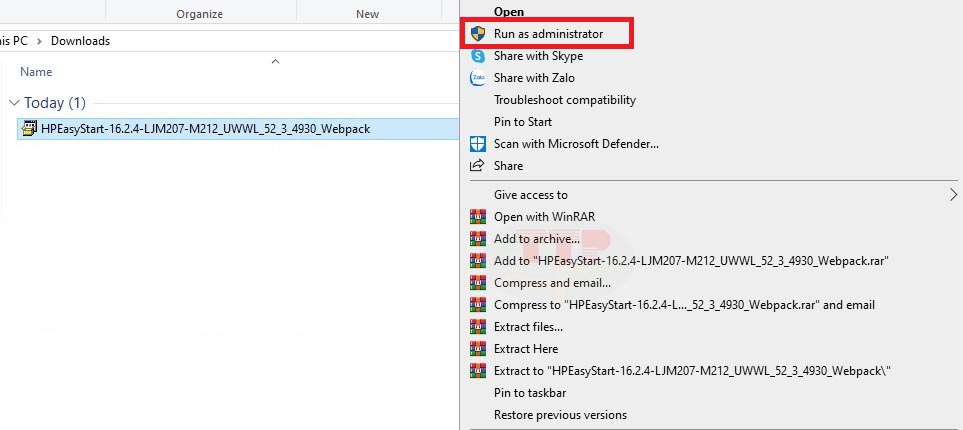Choose Compress and email...
963x430 pixels.
(x=552, y=283)
